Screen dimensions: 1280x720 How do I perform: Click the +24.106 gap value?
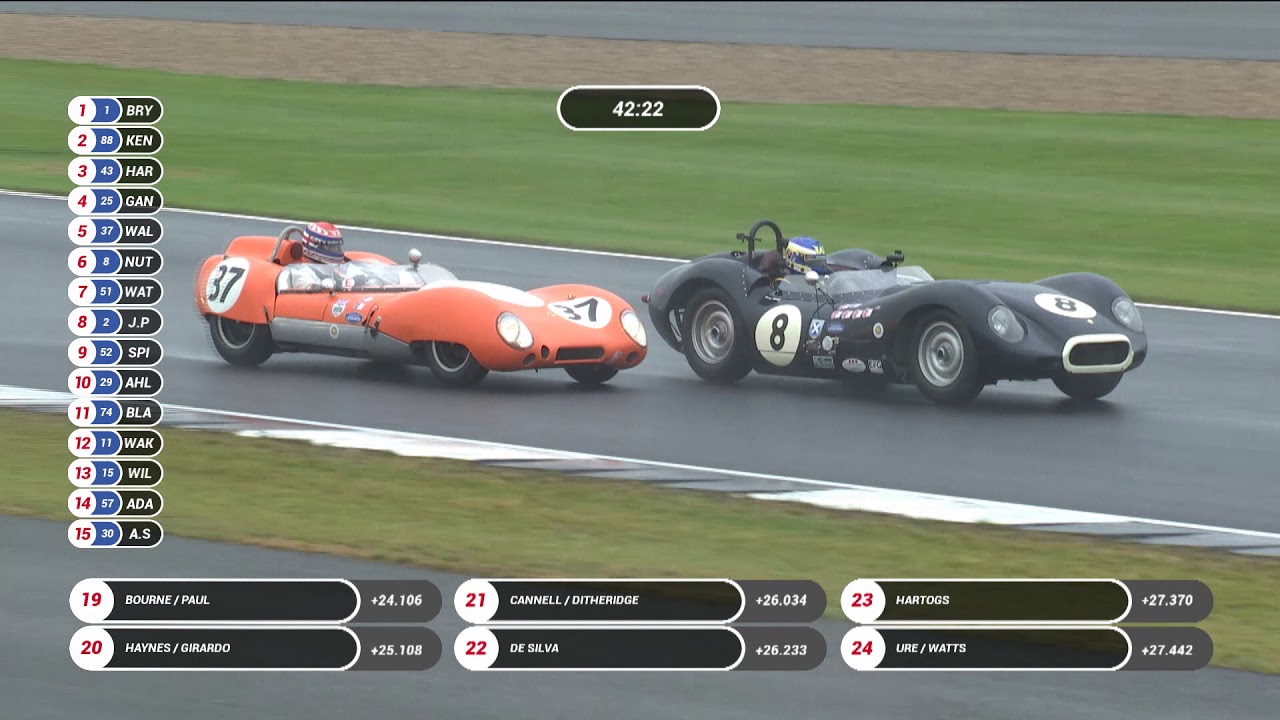click(396, 601)
